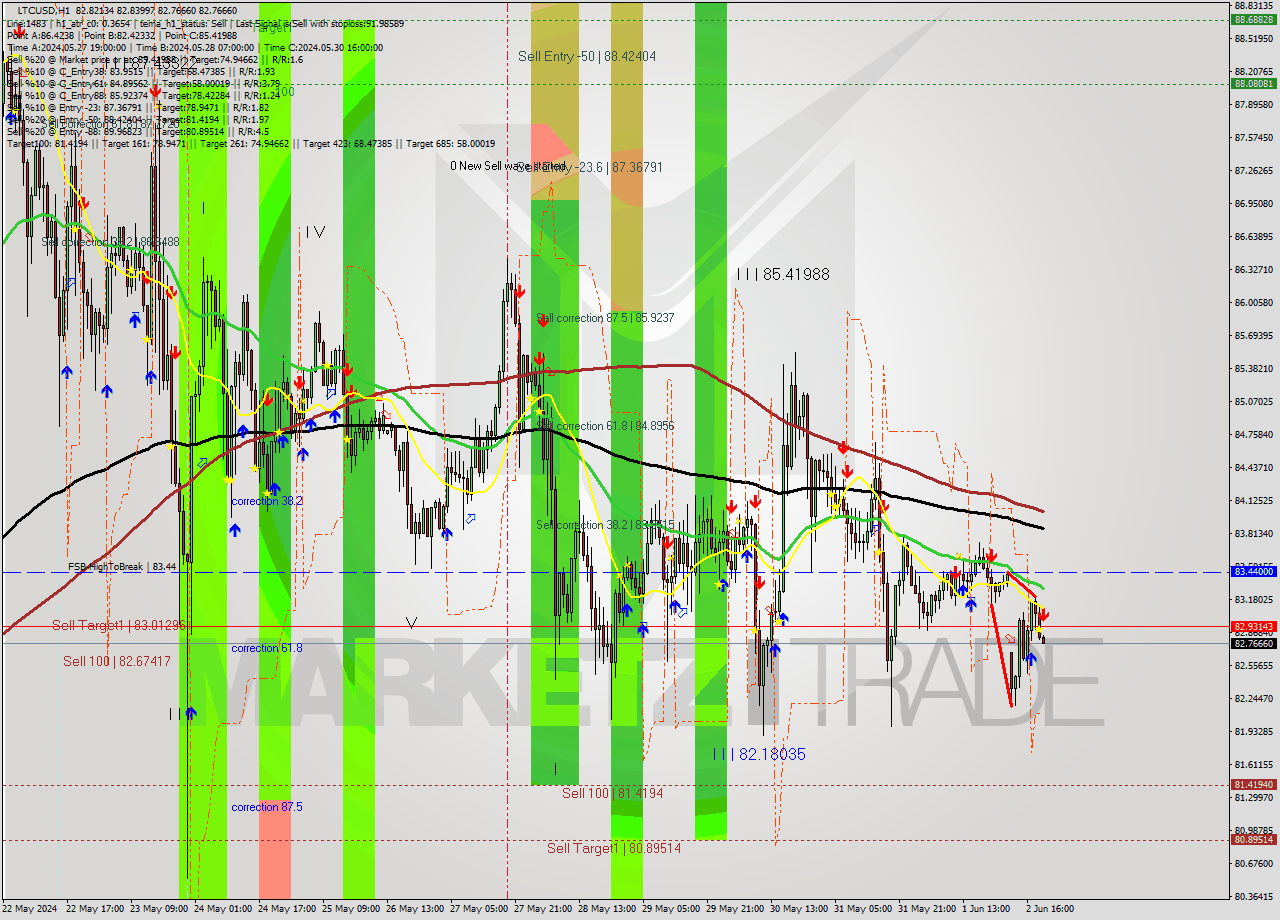Image resolution: width=1280 pixels, height=920 pixels.
Task: Select the blue 'correction 87.5' label
Action: pos(267,807)
